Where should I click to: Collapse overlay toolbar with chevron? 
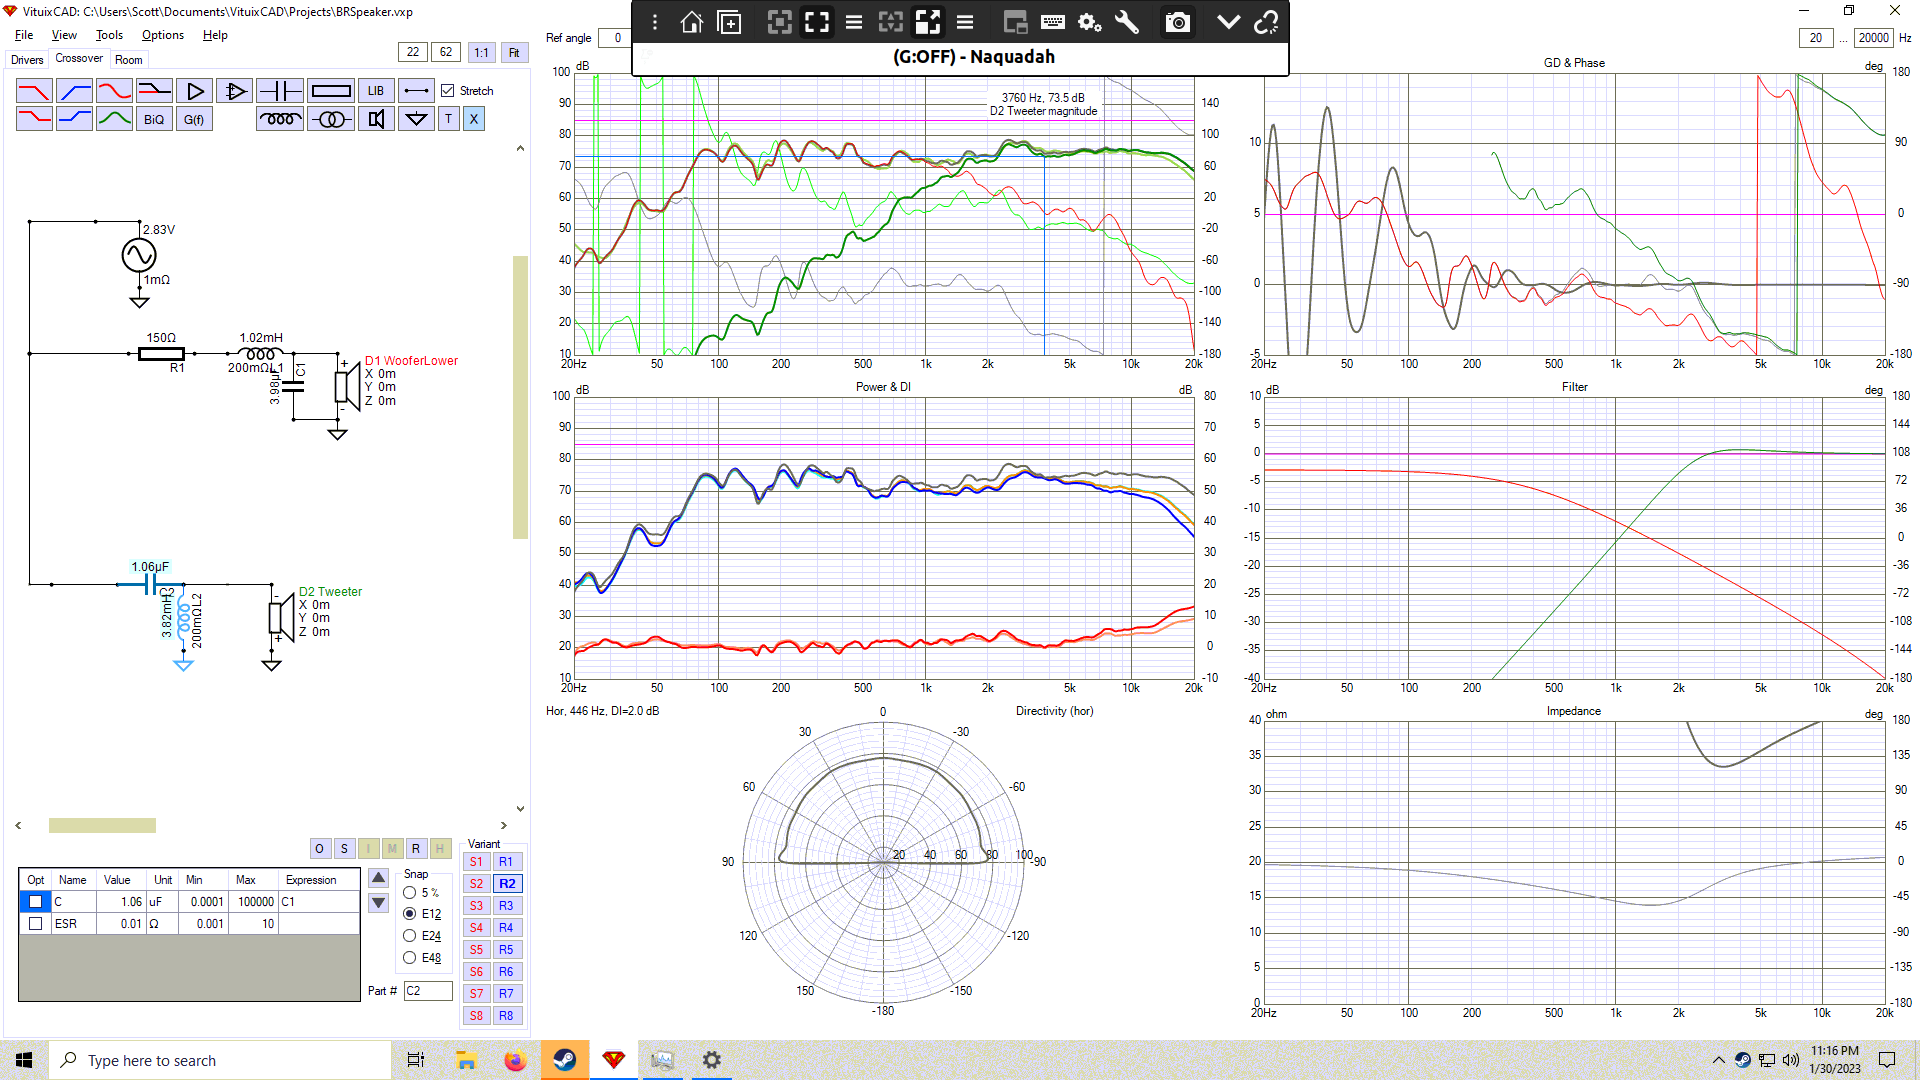(1229, 23)
